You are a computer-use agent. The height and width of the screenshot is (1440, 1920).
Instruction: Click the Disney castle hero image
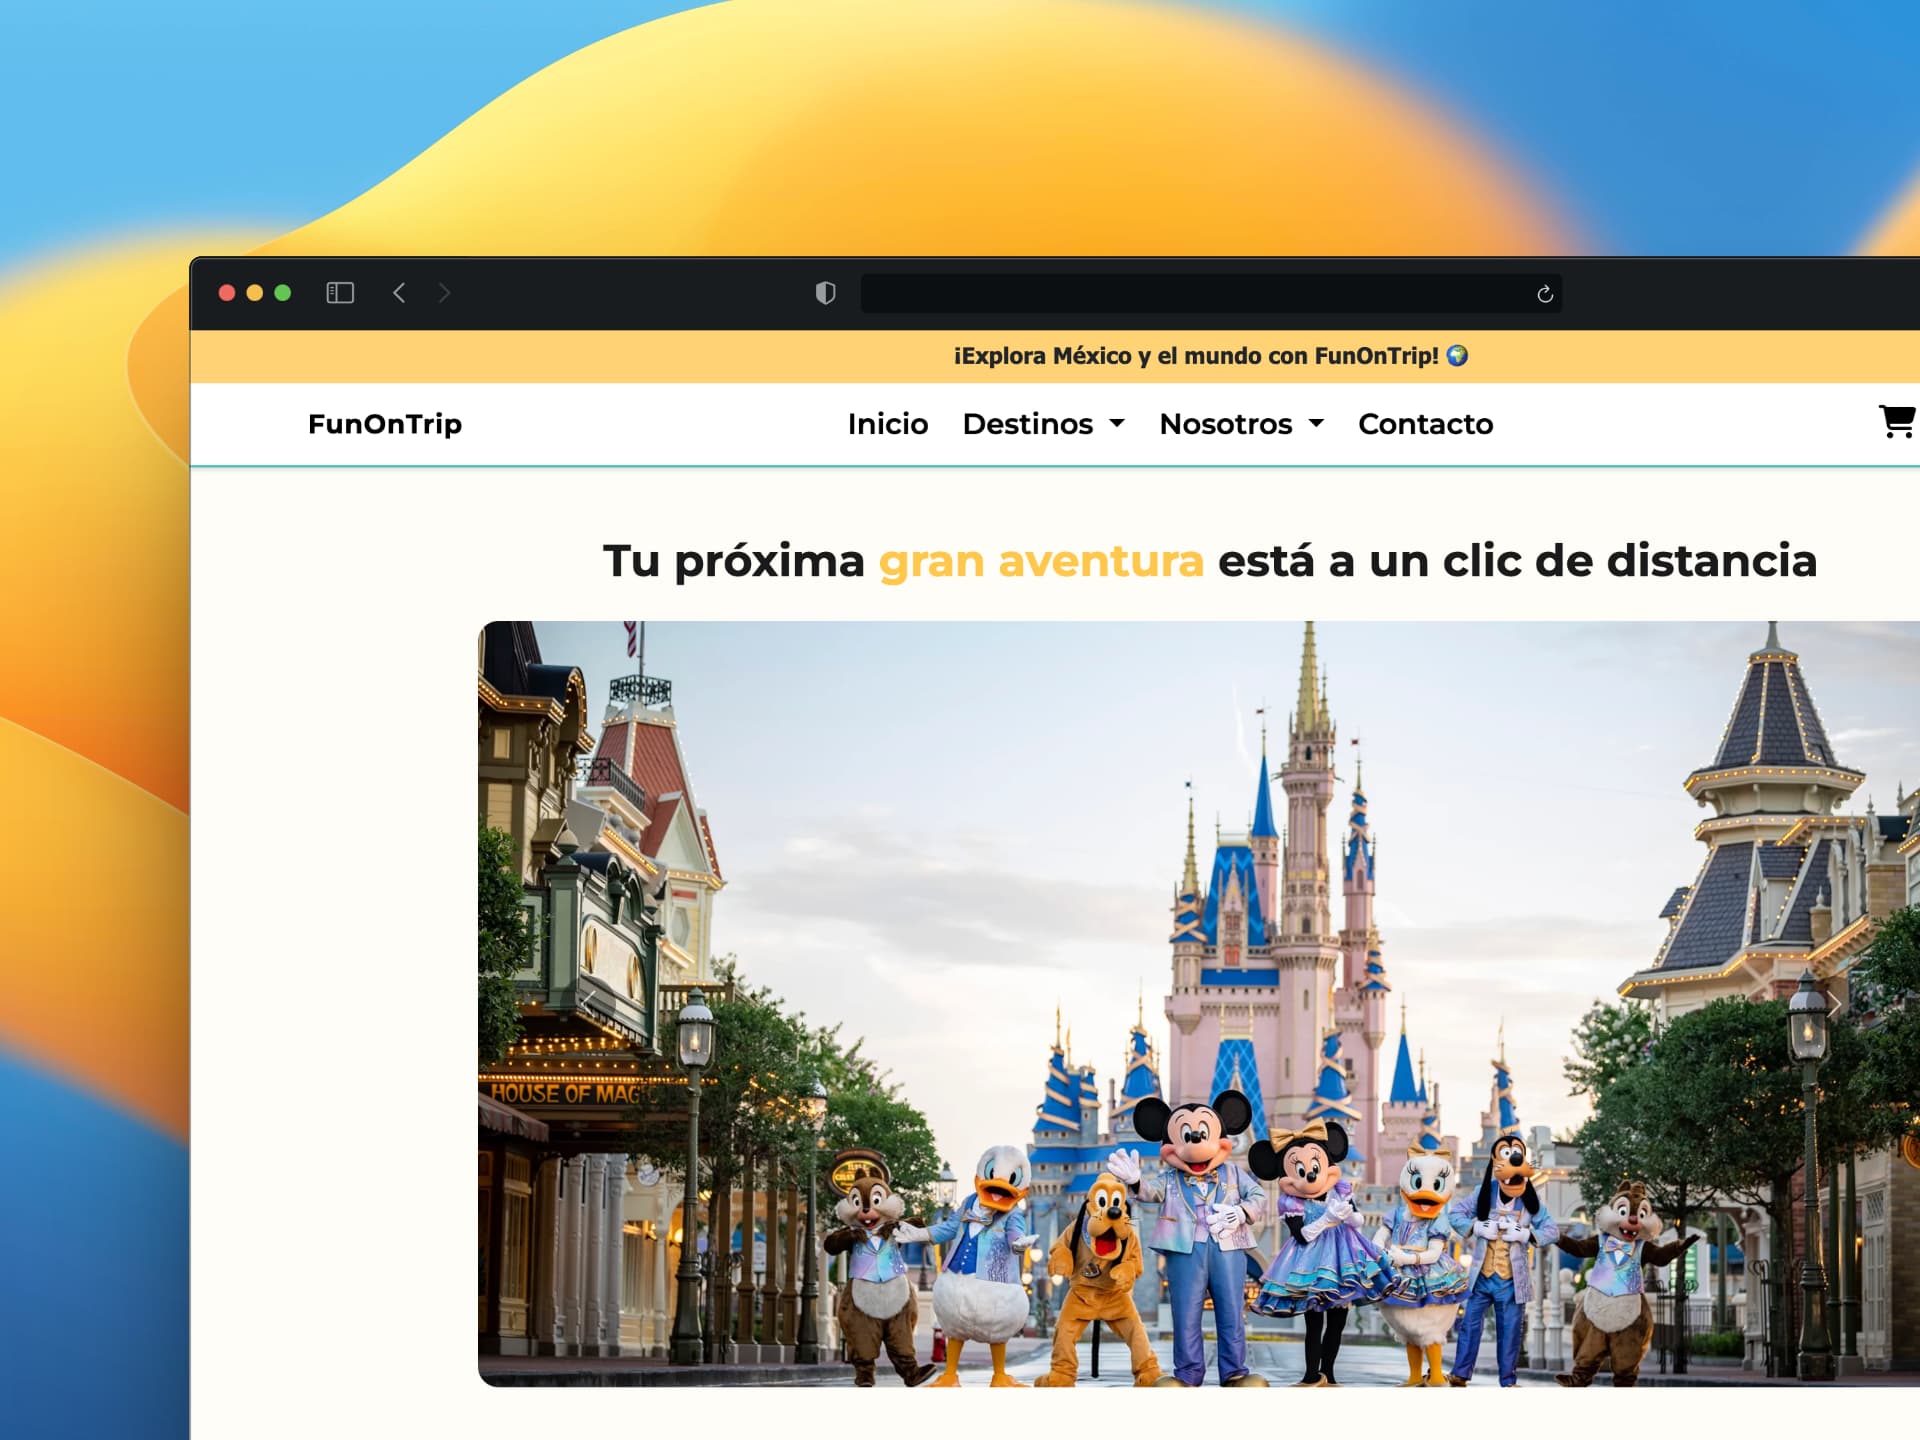[x=1199, y=1004]
